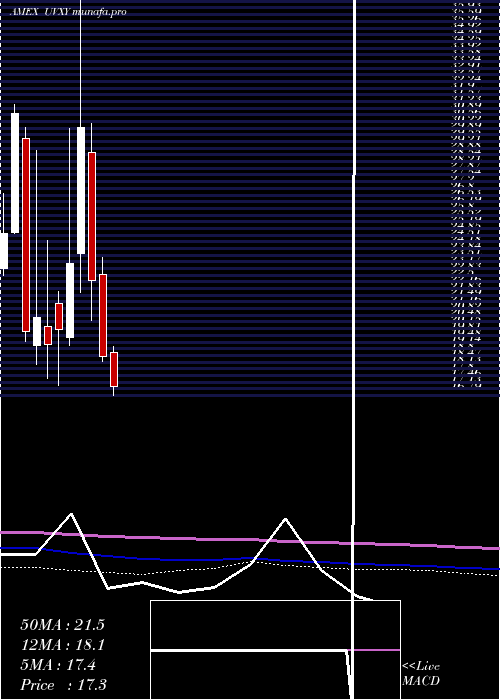
Task: Click the MACD box outline
Action: 275,650
